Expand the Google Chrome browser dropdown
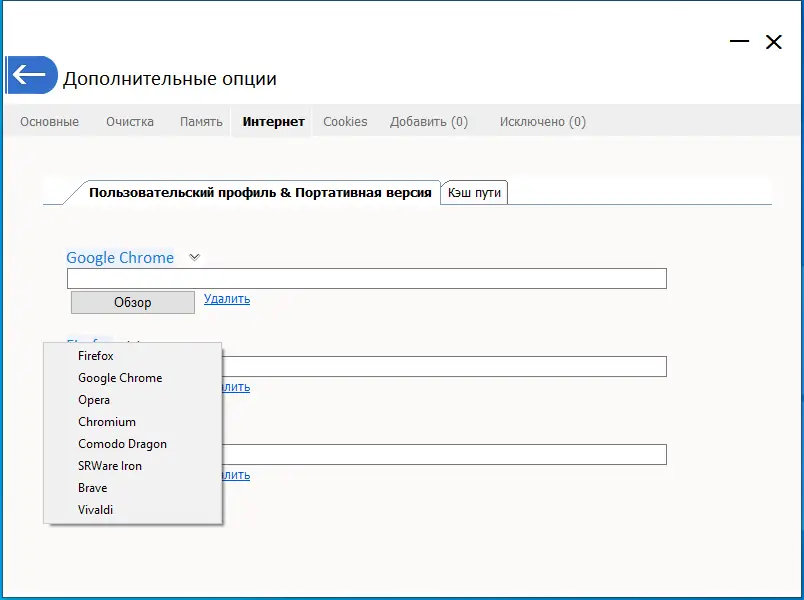 click(x=195, y=257)
